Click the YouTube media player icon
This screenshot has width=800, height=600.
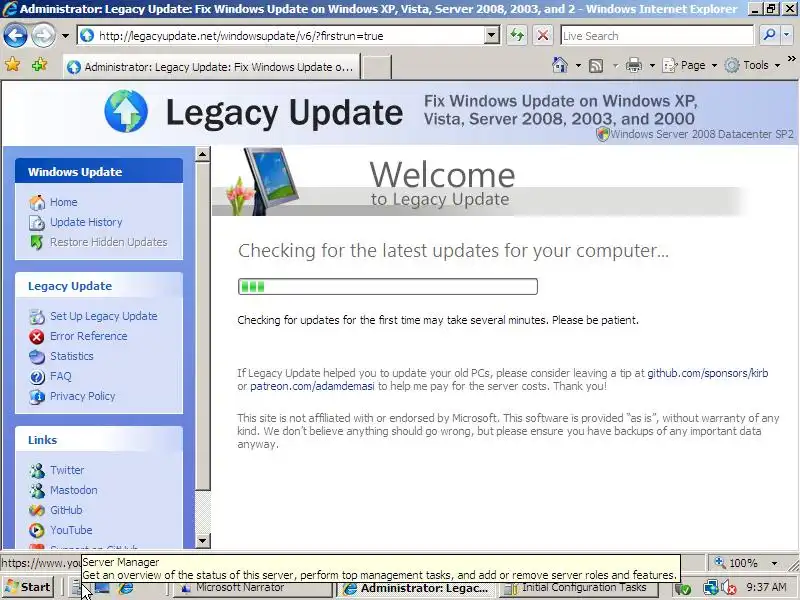click(37, 530)
